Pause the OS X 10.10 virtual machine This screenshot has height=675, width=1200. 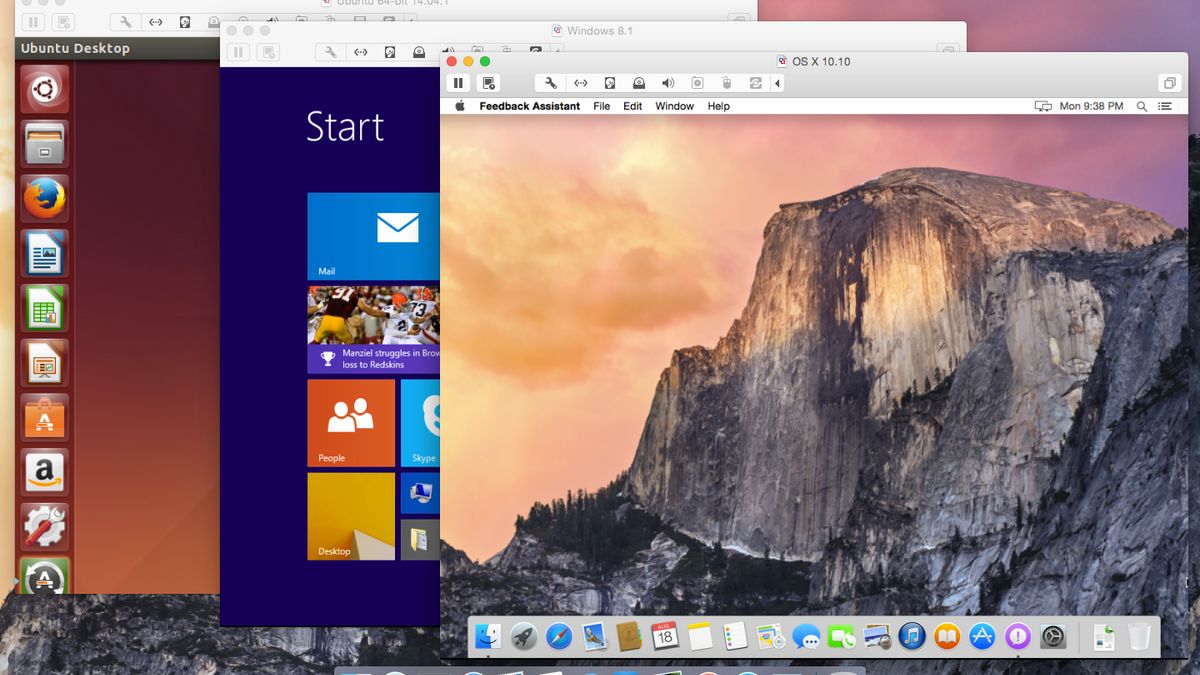tap(459, 83)
